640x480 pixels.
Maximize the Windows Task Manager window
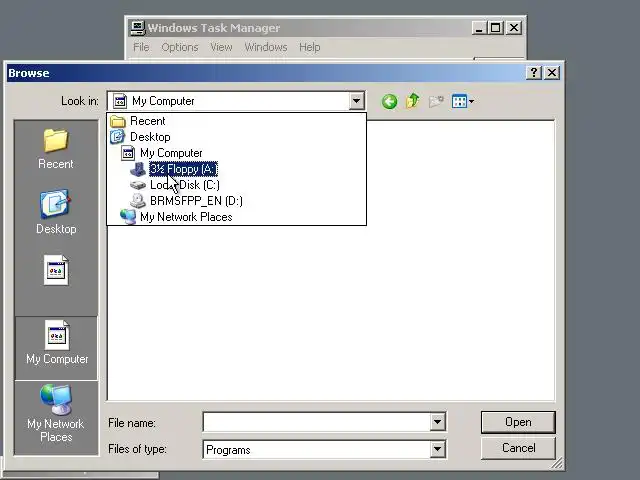496,28
